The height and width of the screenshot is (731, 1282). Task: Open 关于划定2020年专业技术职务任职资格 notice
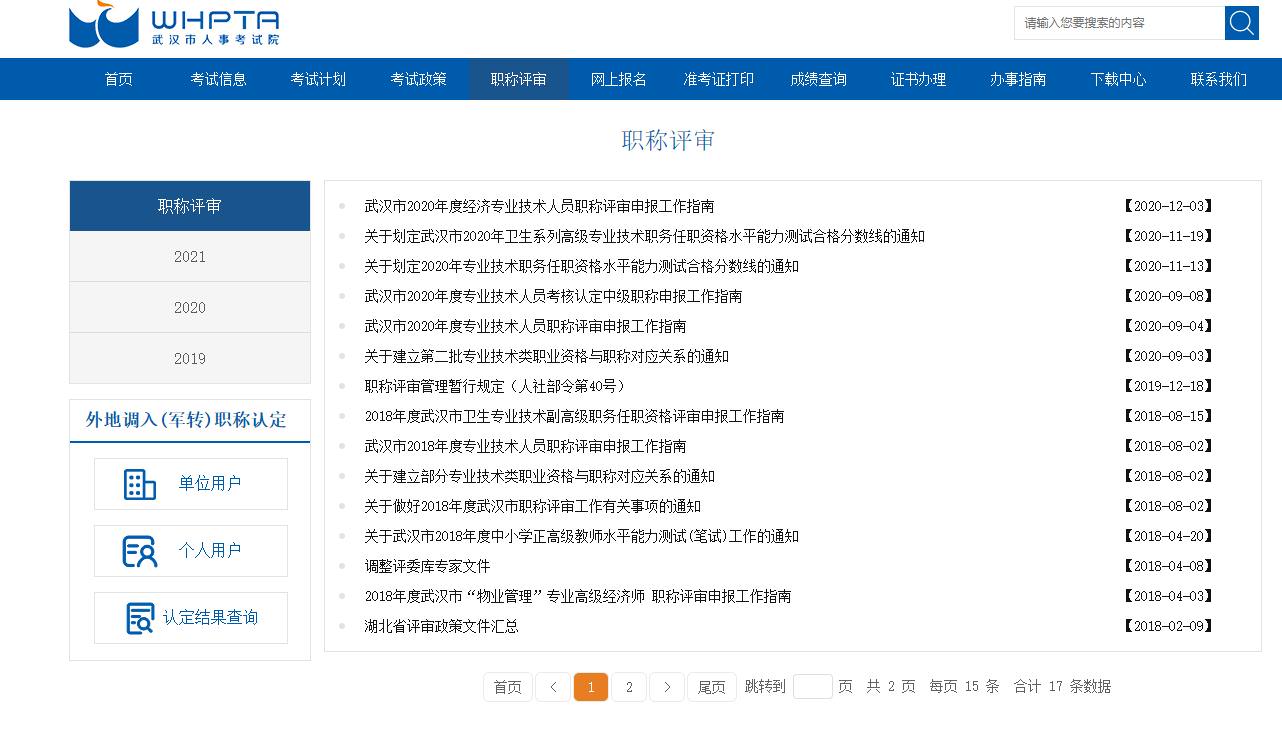pos(581,266)
